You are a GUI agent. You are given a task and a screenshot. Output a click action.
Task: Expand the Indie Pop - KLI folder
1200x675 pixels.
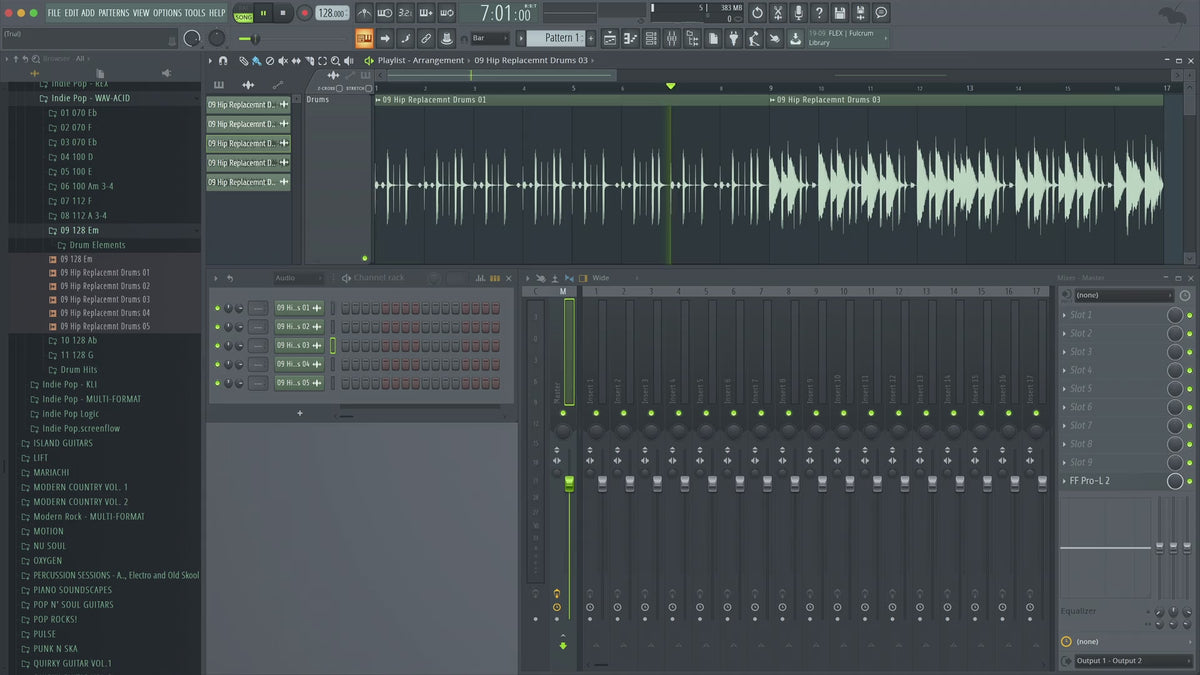pos(69,384)
